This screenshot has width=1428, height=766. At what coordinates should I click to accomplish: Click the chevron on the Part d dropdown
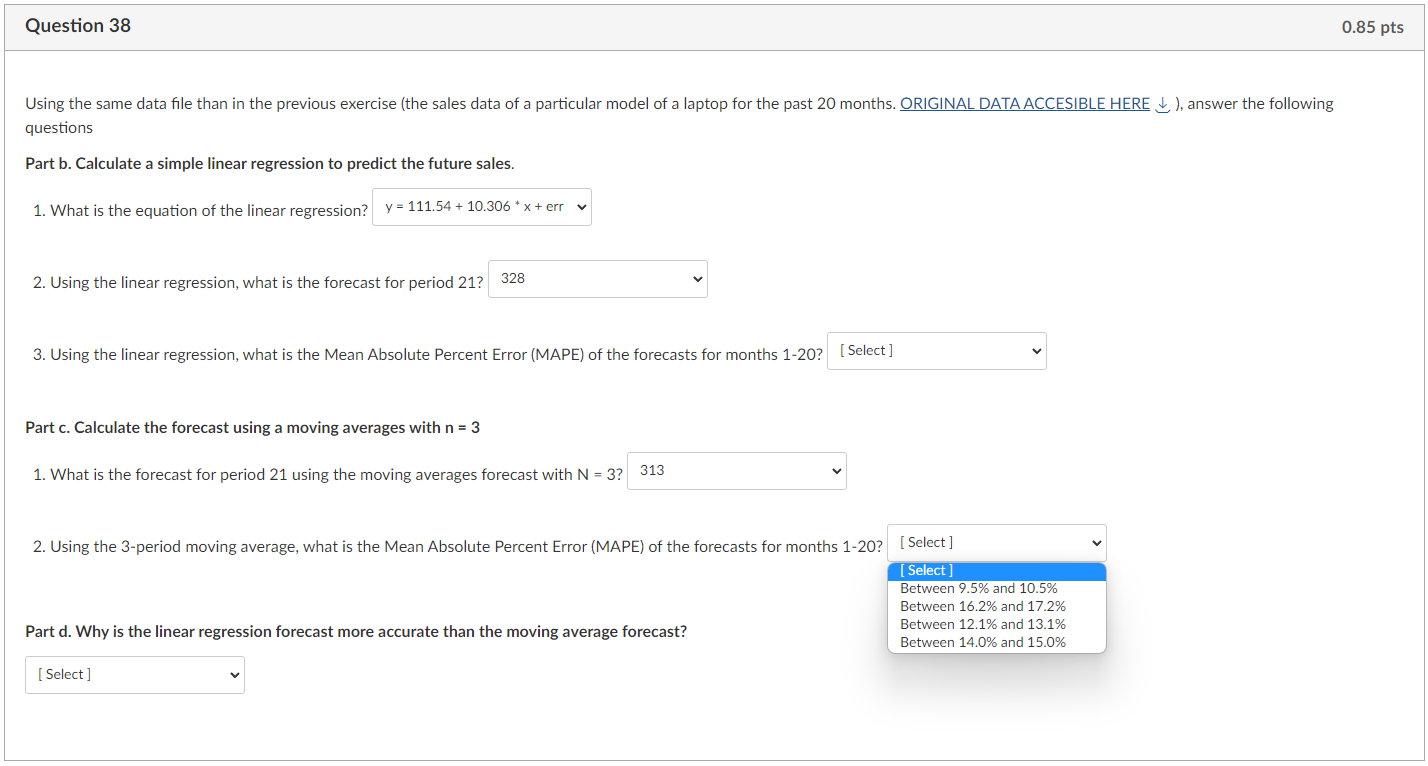(231, 674)
